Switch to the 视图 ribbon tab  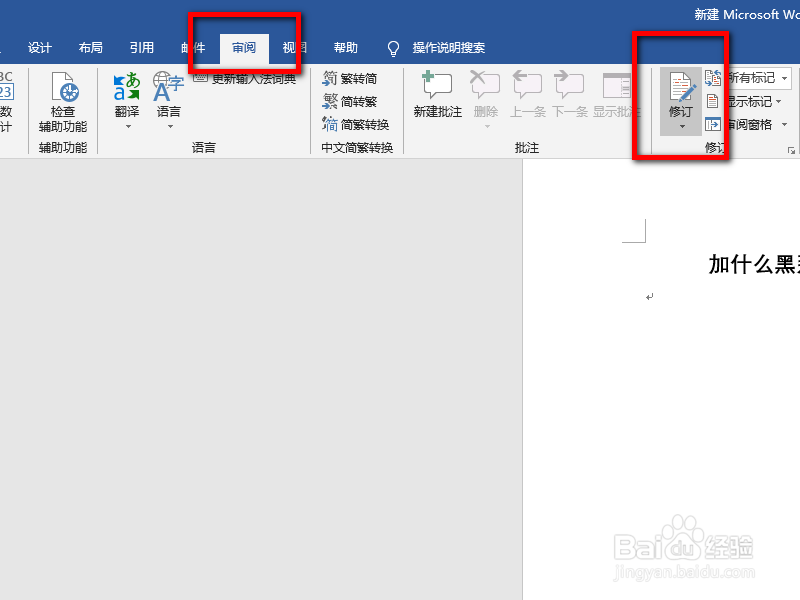point(294,47)
